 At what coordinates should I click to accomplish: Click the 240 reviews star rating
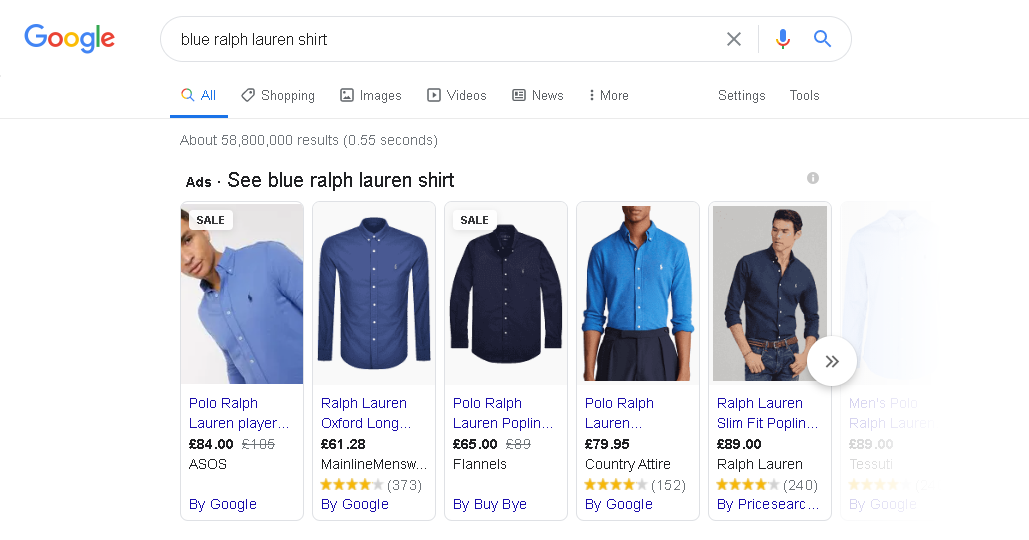766,485
